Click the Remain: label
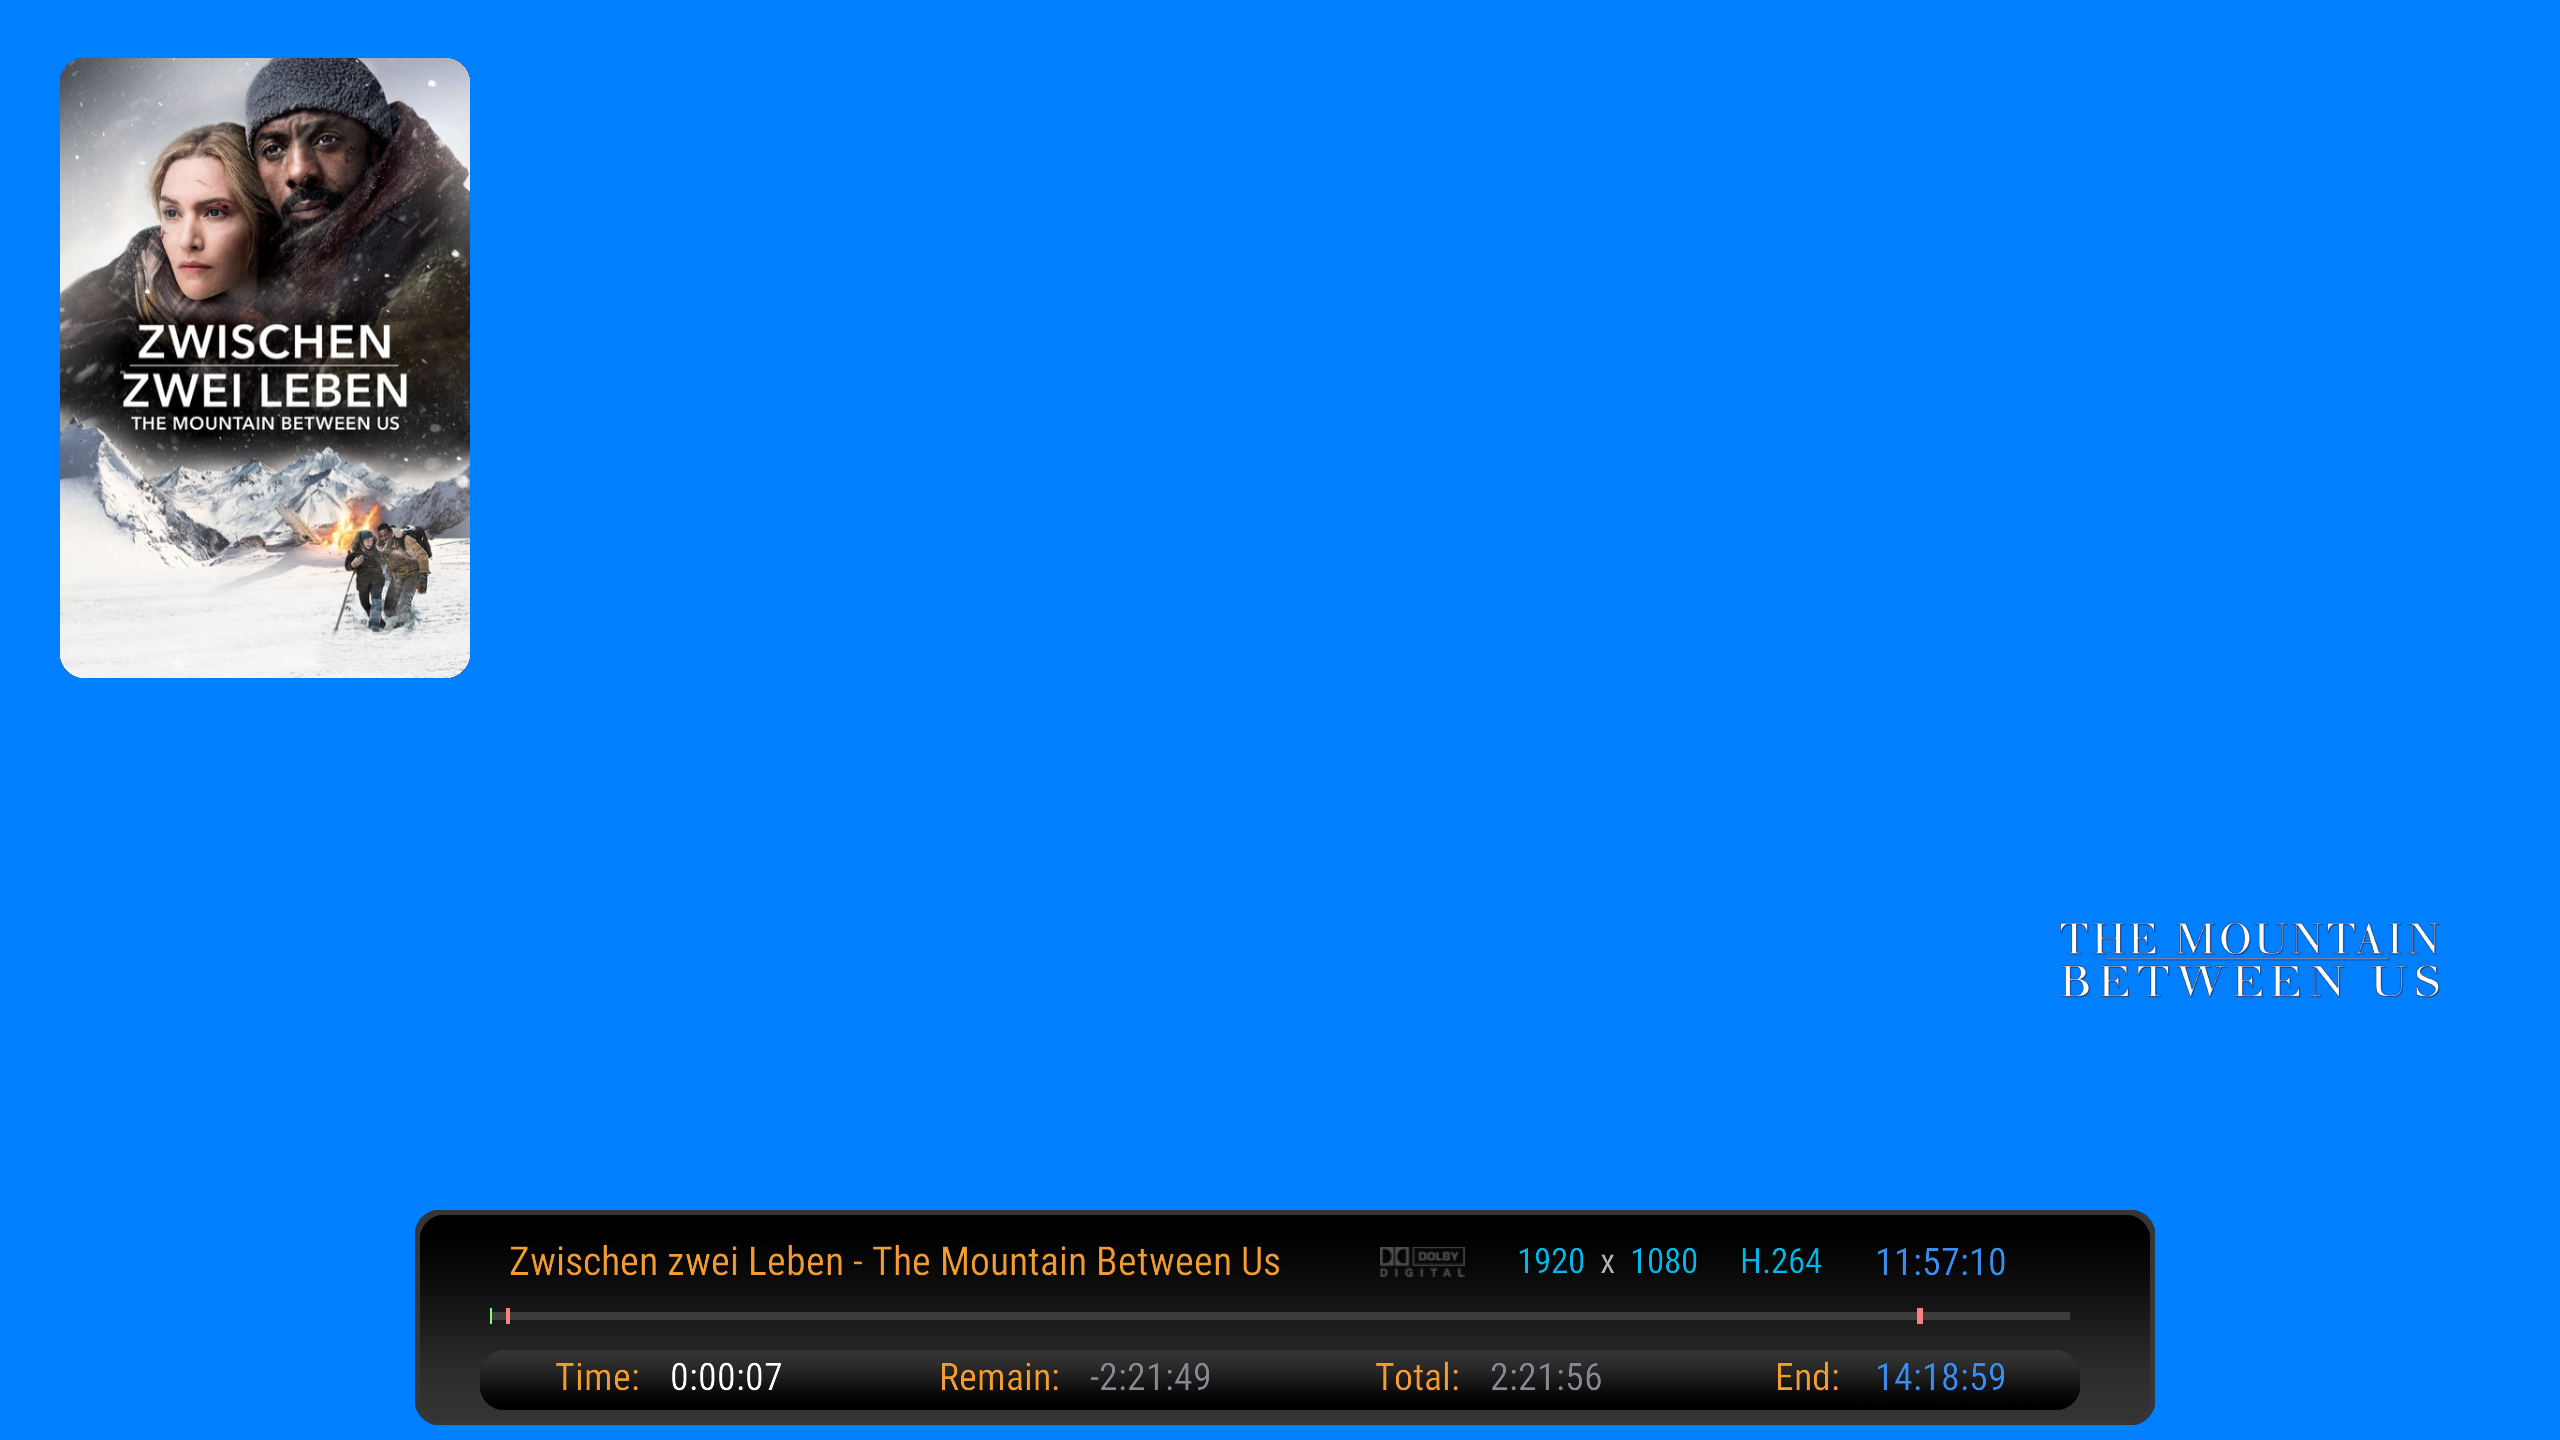 (x=999, y=1378)
